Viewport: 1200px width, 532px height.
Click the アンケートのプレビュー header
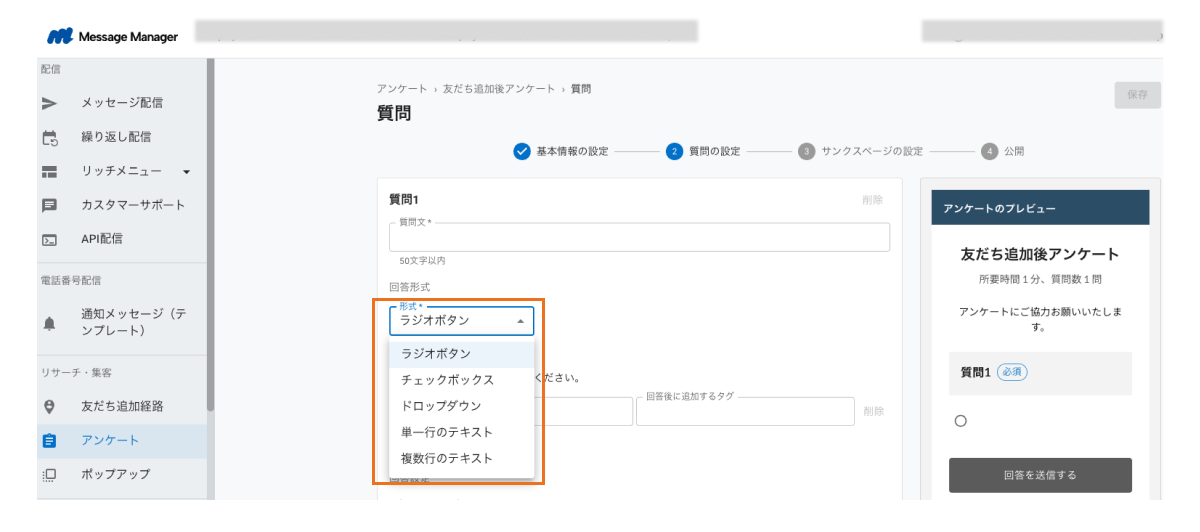[1040, 208]
